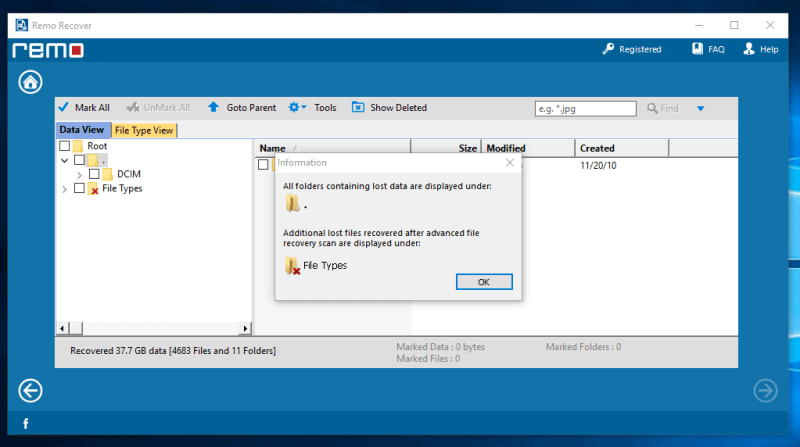The image size is (800, 447).
Task: Click the Registered key icon
Action: pyautogui.click(x=608, y=49)
